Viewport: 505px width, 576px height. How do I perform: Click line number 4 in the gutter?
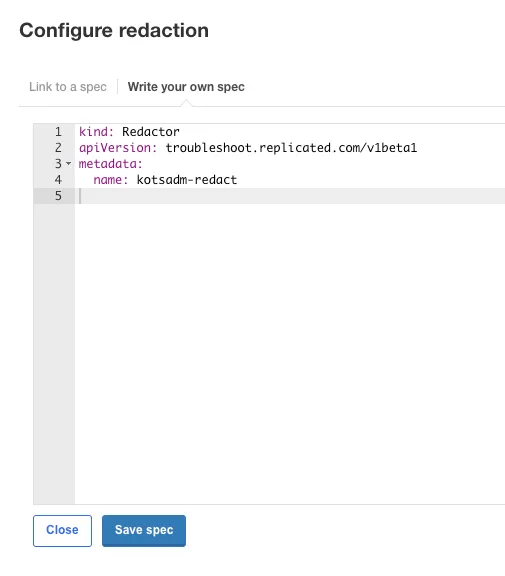(58, 180)
